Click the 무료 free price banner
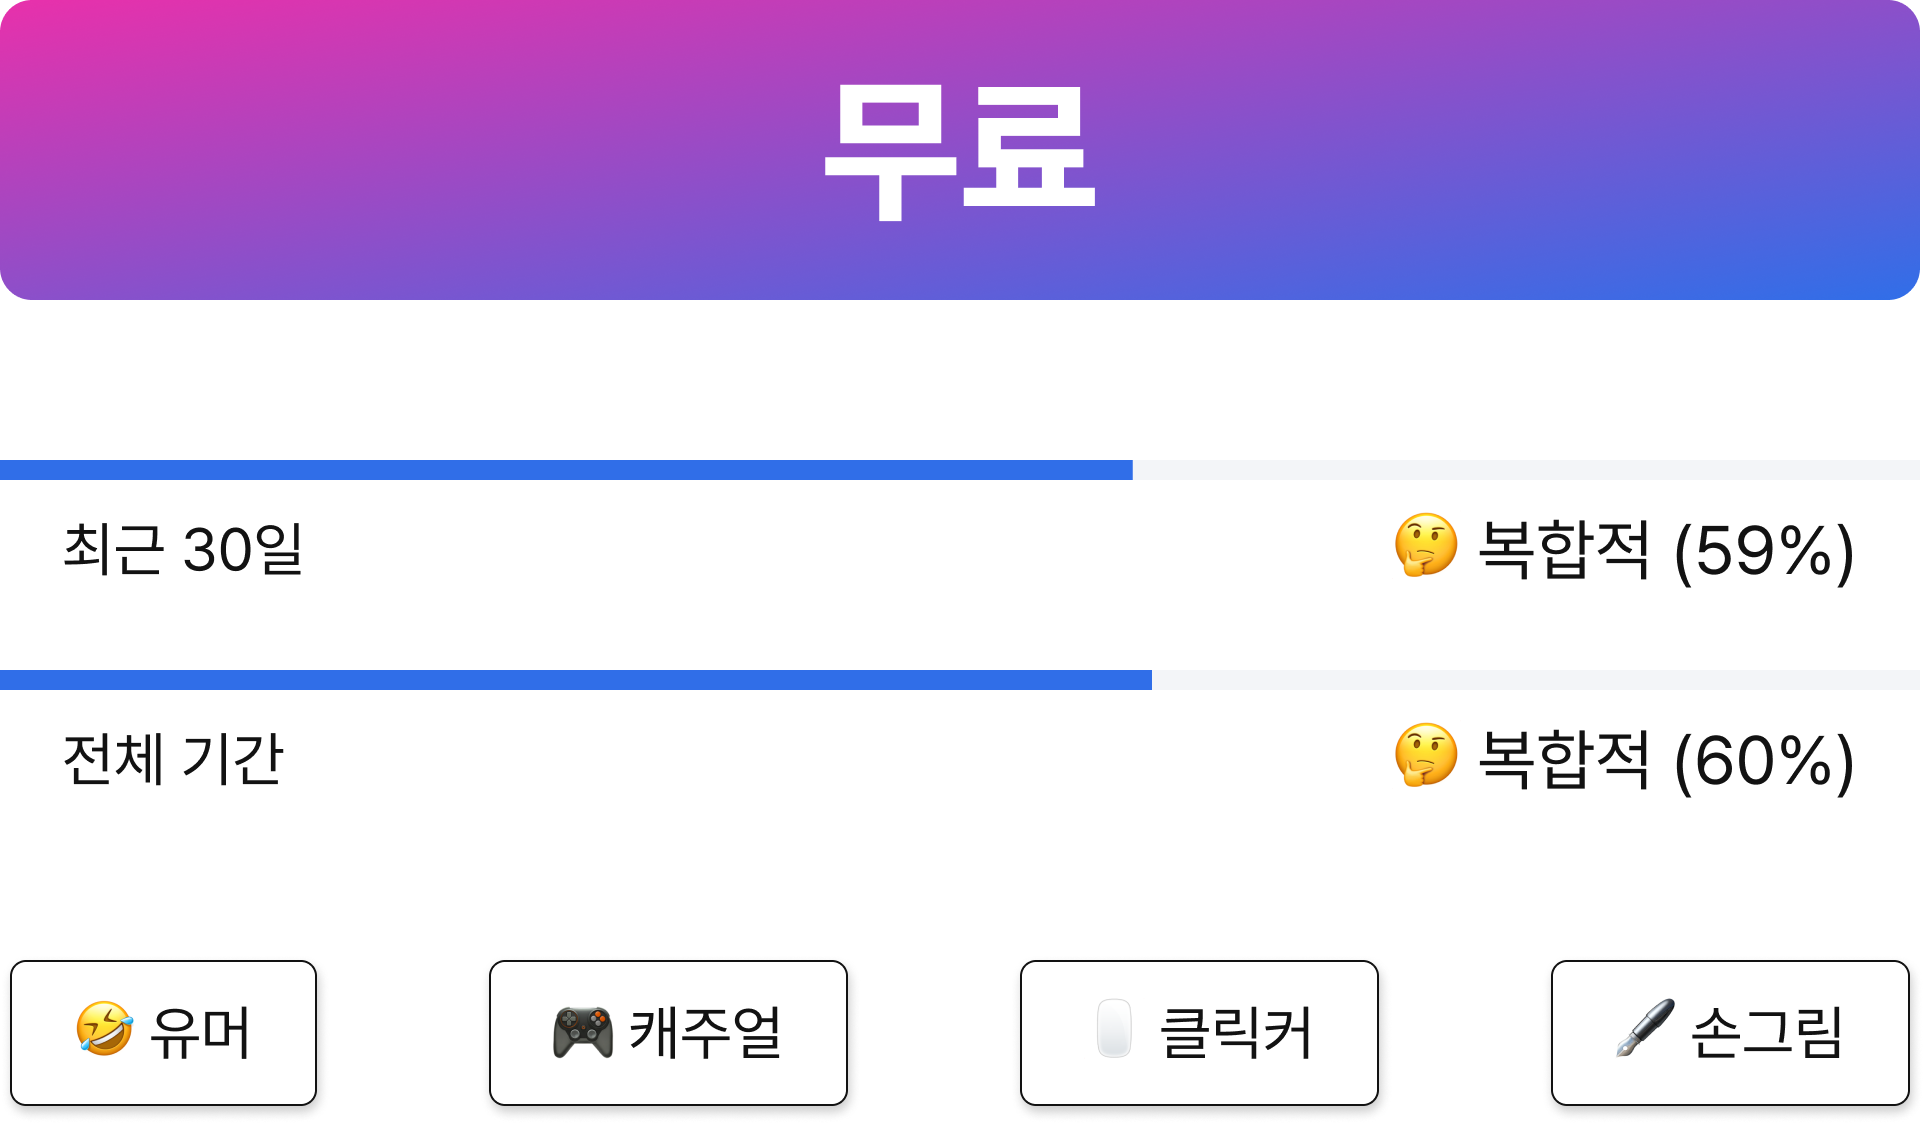 pos(960,150)
